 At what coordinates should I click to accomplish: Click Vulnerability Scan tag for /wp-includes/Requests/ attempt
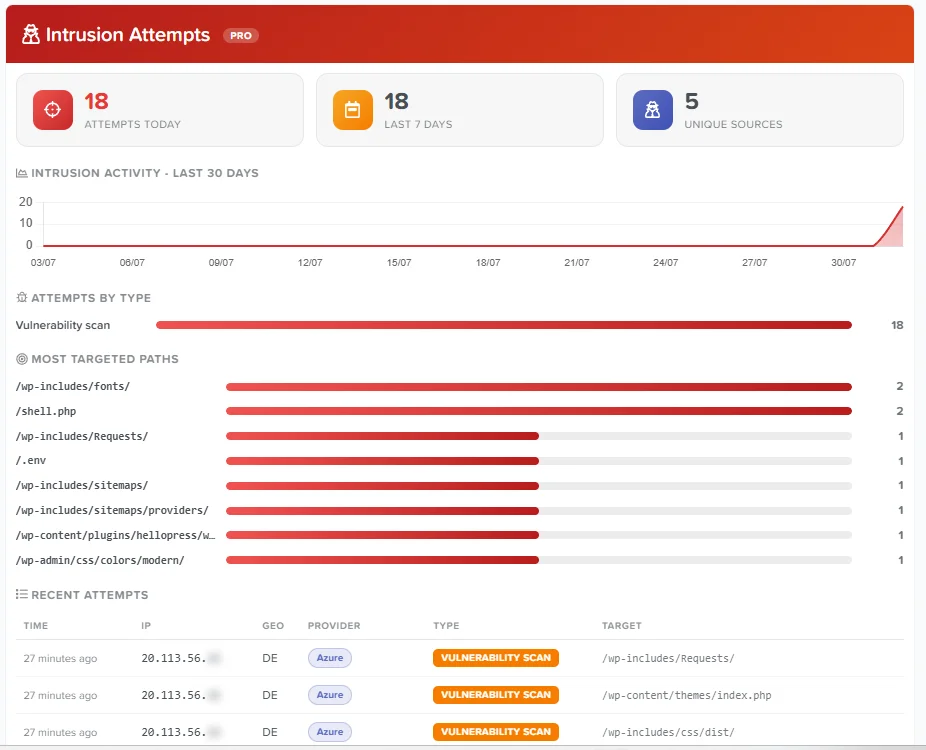(495, 658)
